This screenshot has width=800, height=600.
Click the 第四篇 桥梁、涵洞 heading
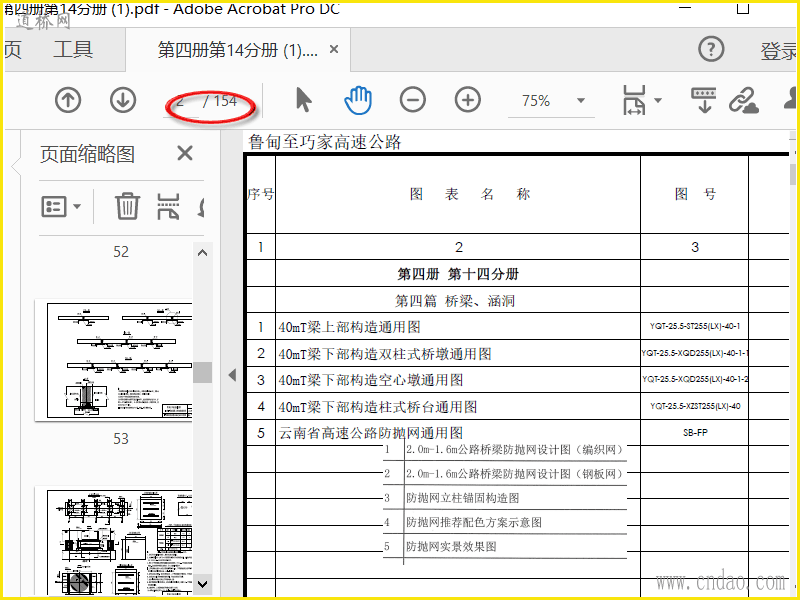point(455,301)
